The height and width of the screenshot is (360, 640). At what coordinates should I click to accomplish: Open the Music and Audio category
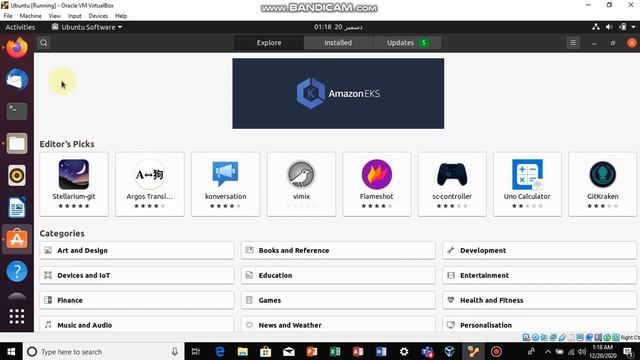tap(137, 324)
